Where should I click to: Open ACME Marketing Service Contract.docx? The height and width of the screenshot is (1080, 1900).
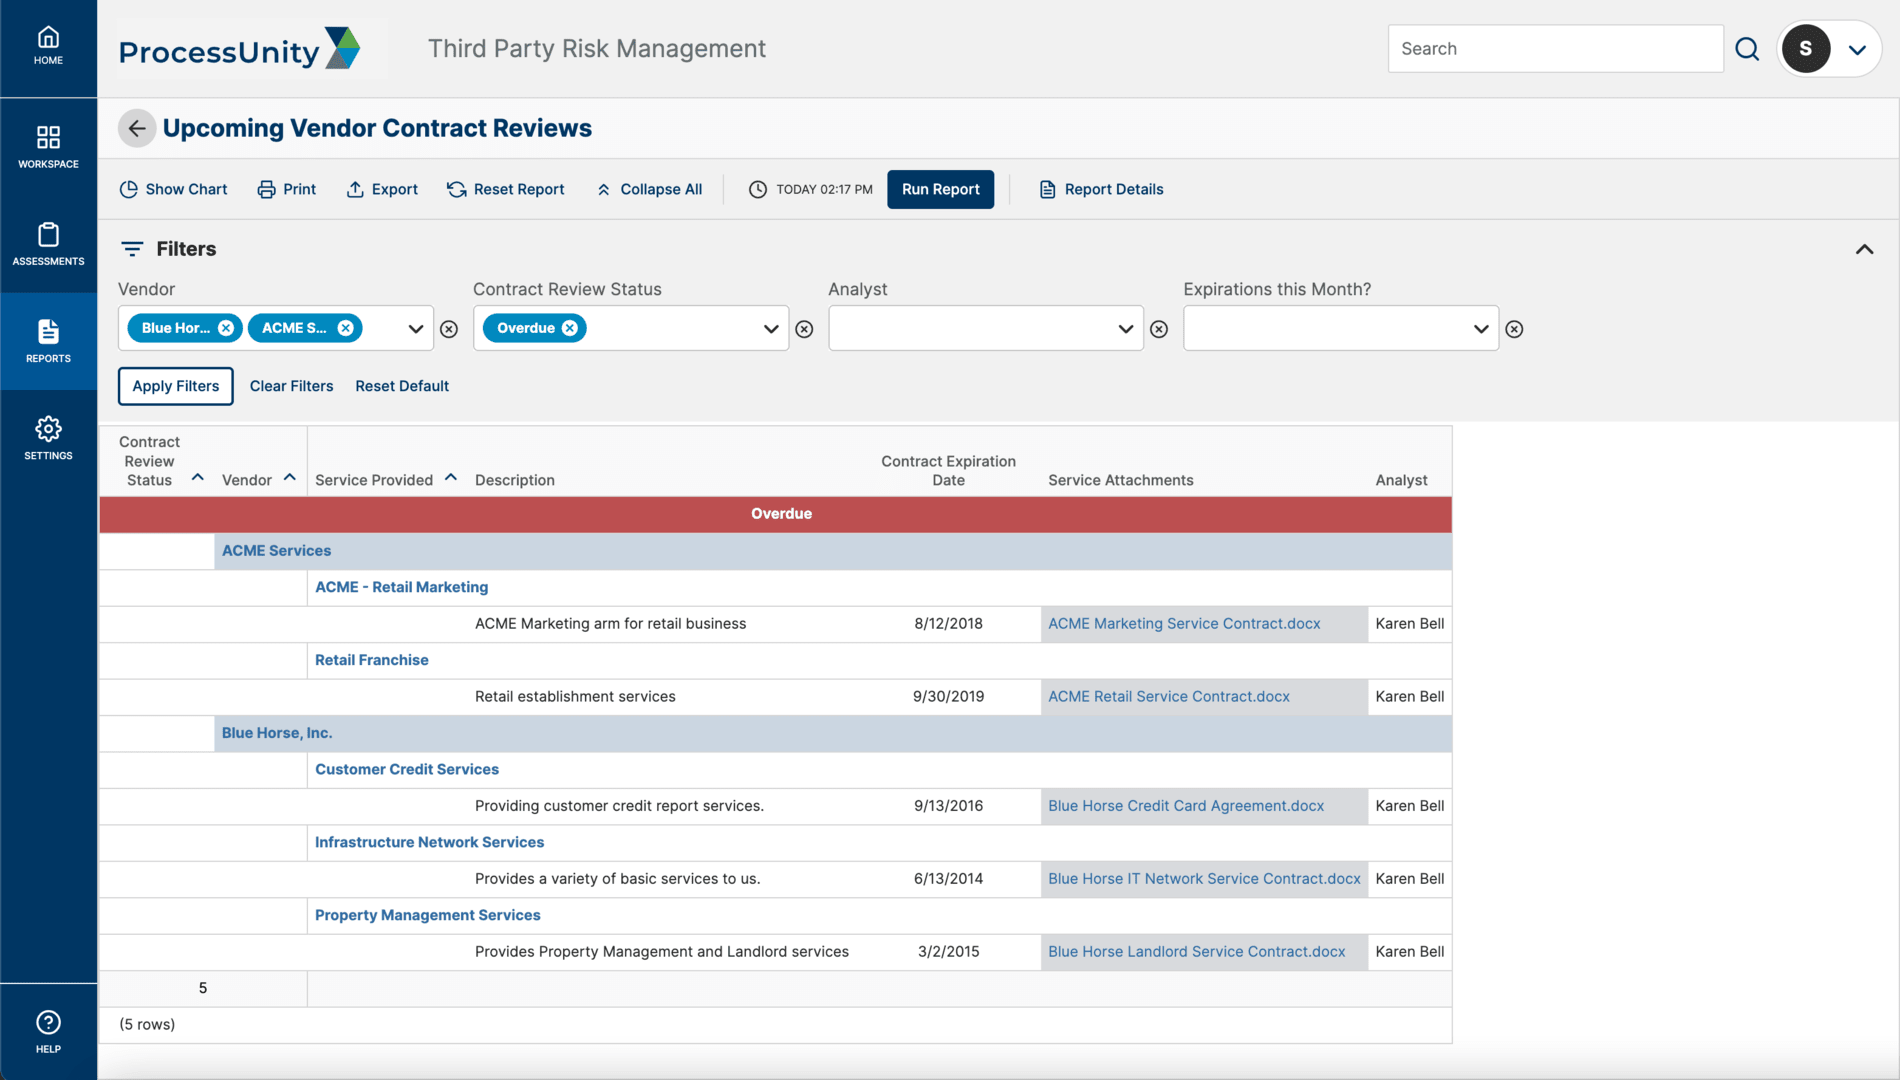(1184, 624)
